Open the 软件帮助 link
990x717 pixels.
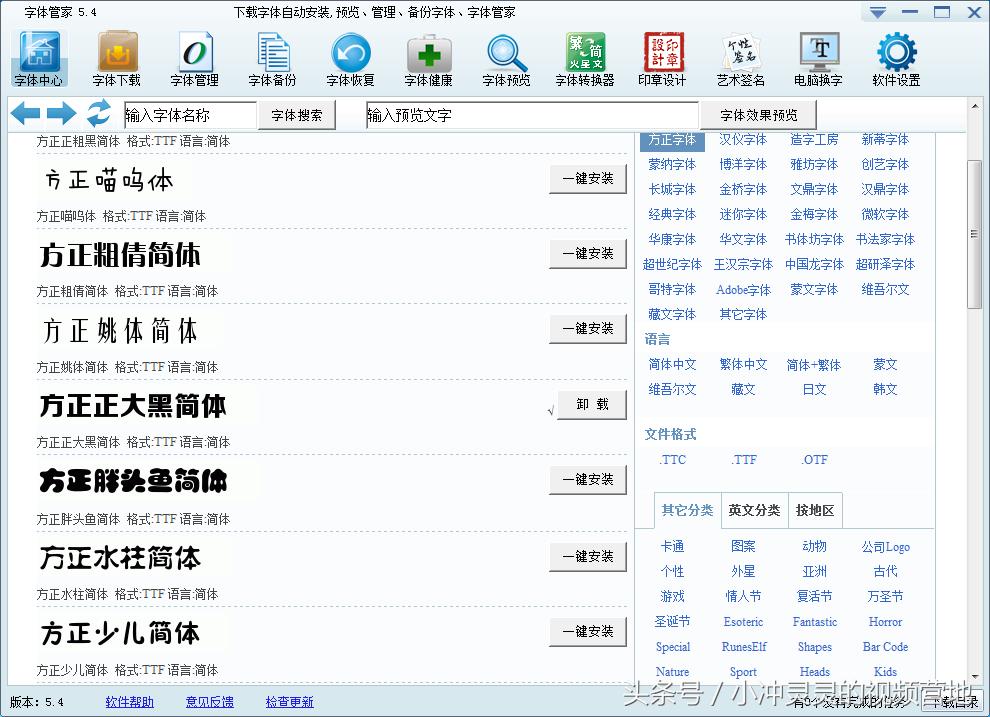point(129,702)
